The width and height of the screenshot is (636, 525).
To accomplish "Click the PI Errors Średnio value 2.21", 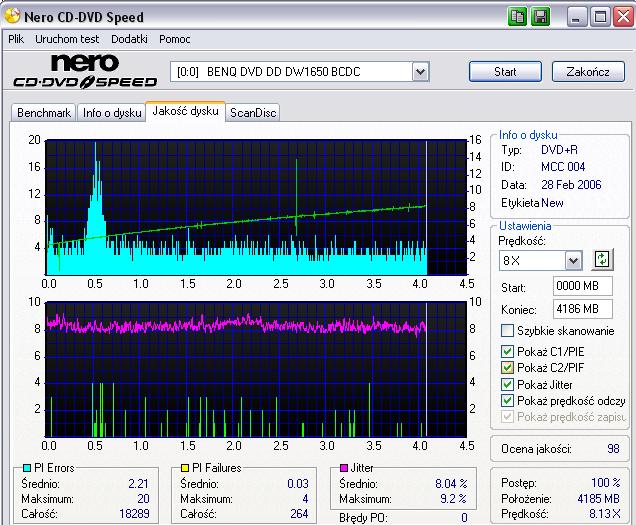I will (139, 484).
